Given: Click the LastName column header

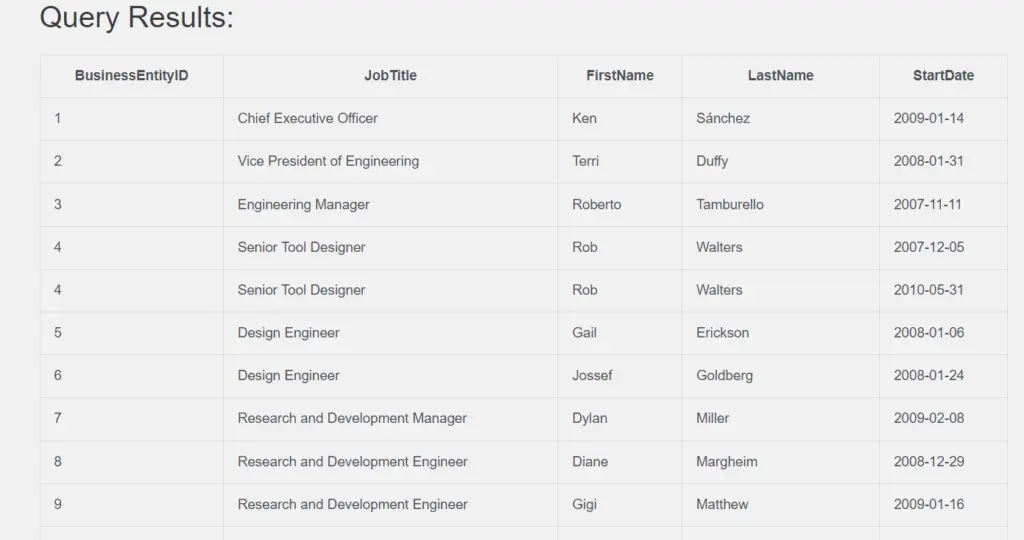Looking at the screenshot, I should [780, 76].
